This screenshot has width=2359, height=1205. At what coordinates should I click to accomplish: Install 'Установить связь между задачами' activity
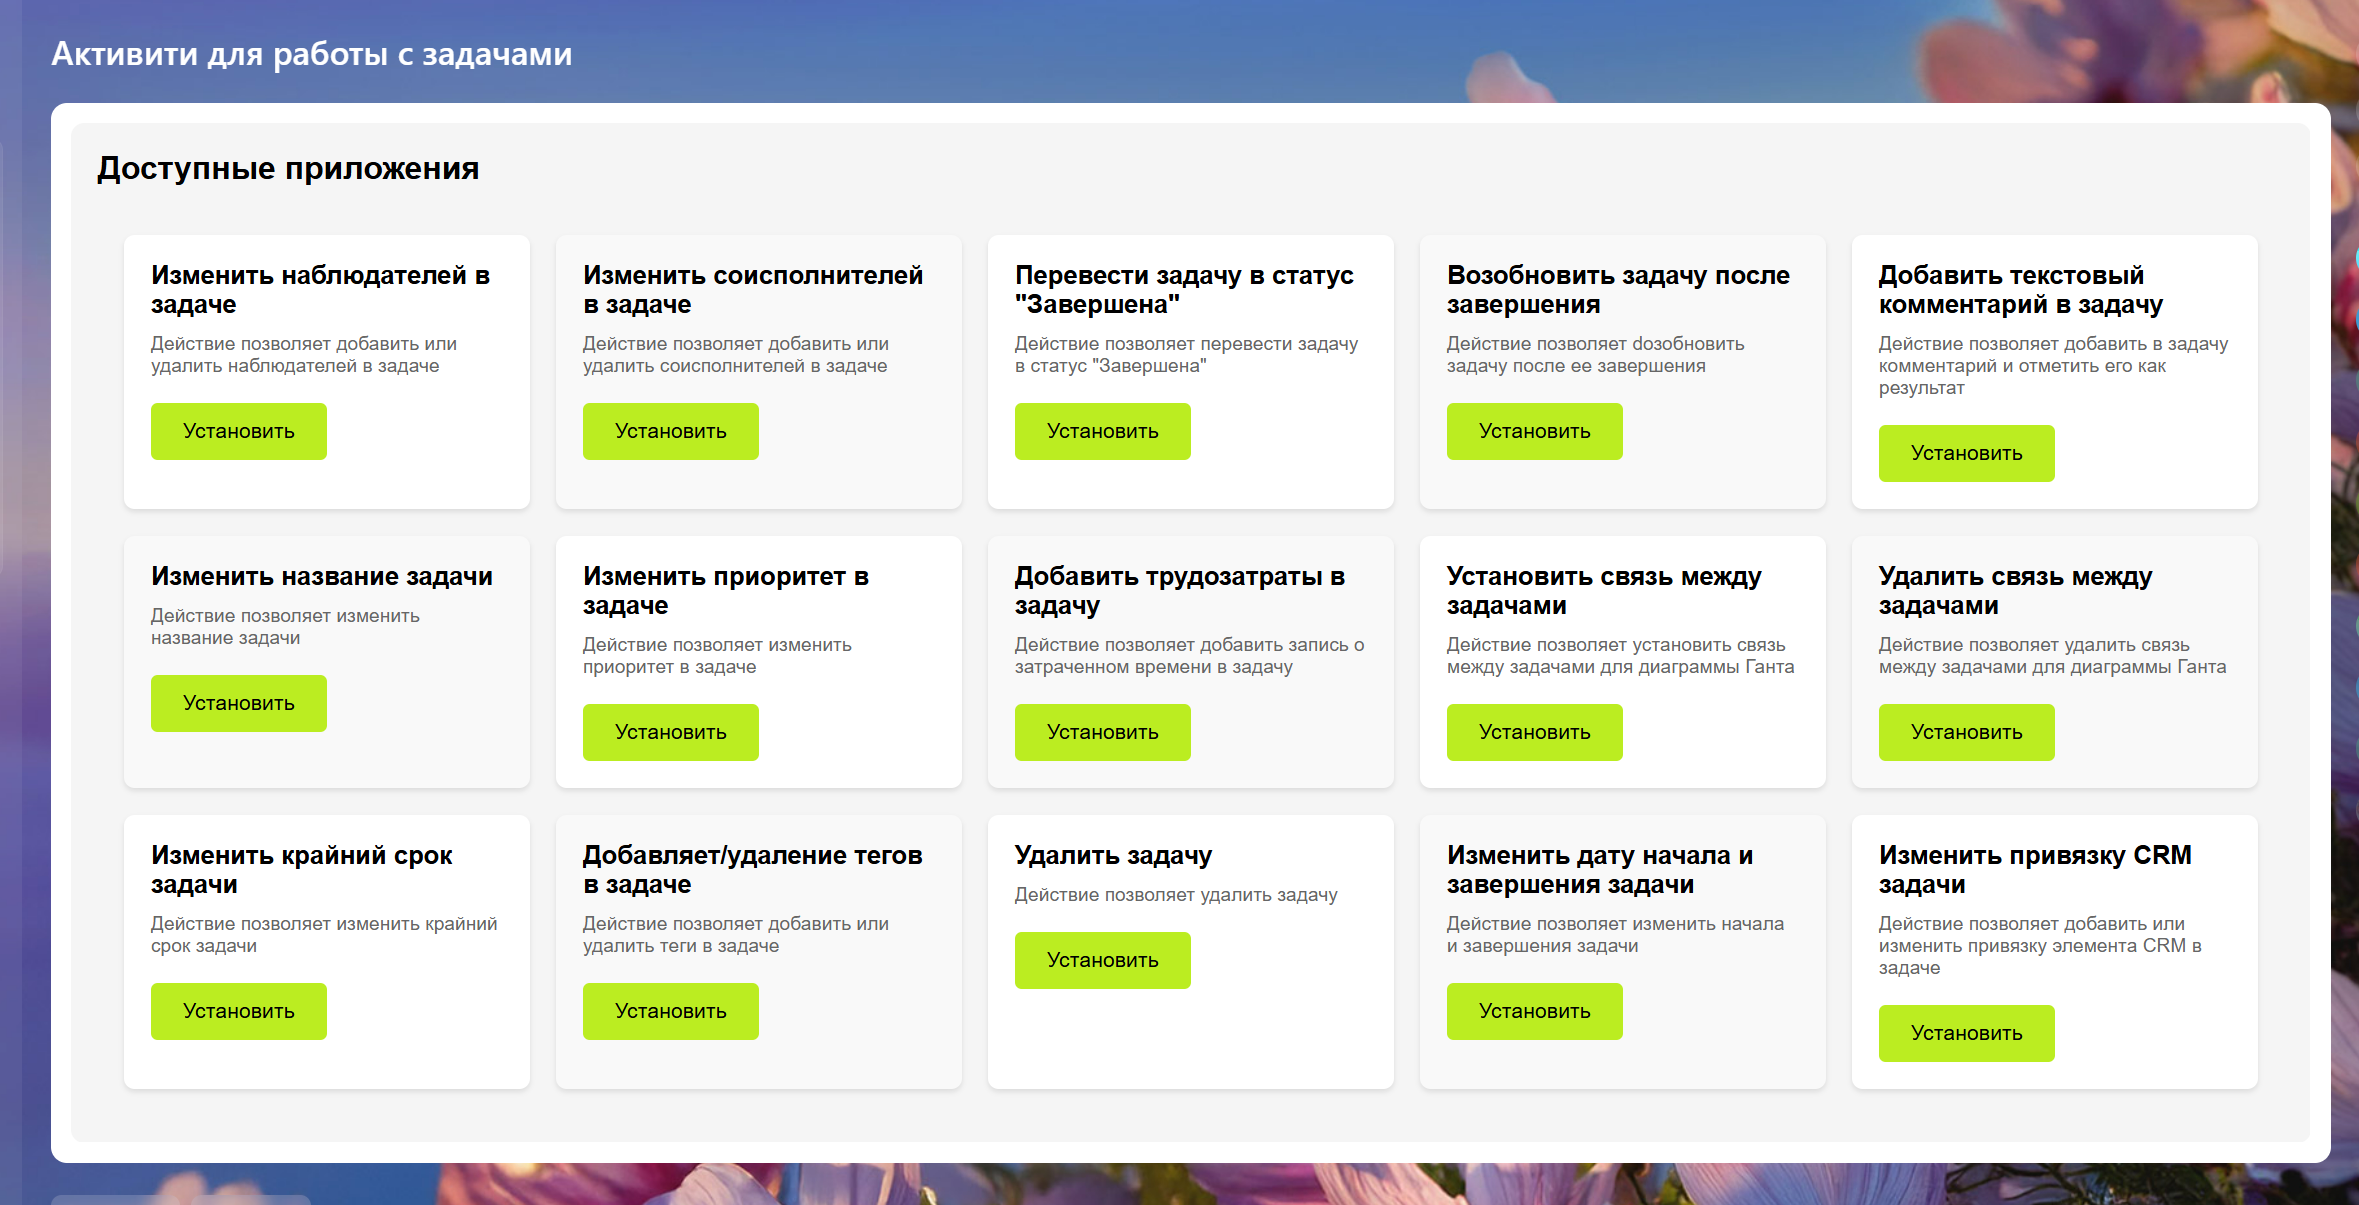[x=1534, y=732]
